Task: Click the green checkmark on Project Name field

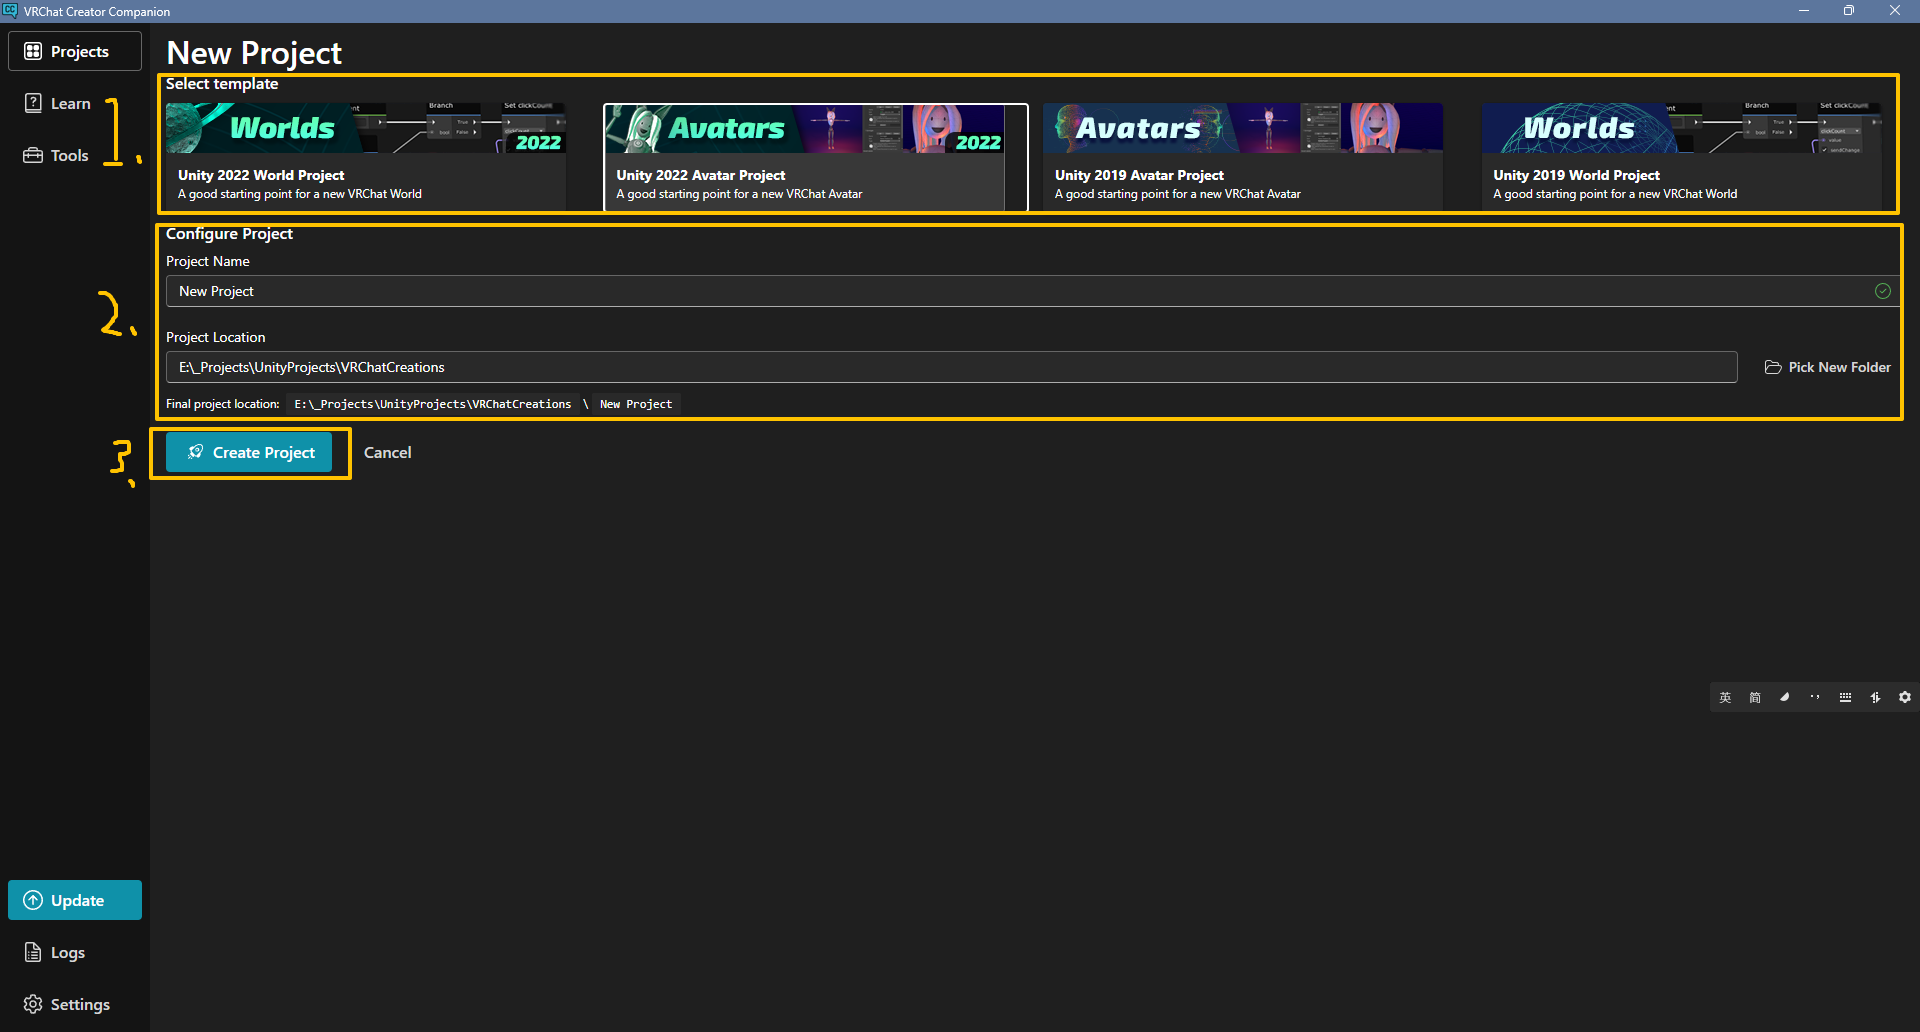Action: pyautogui.click(x=1883, y=291)
